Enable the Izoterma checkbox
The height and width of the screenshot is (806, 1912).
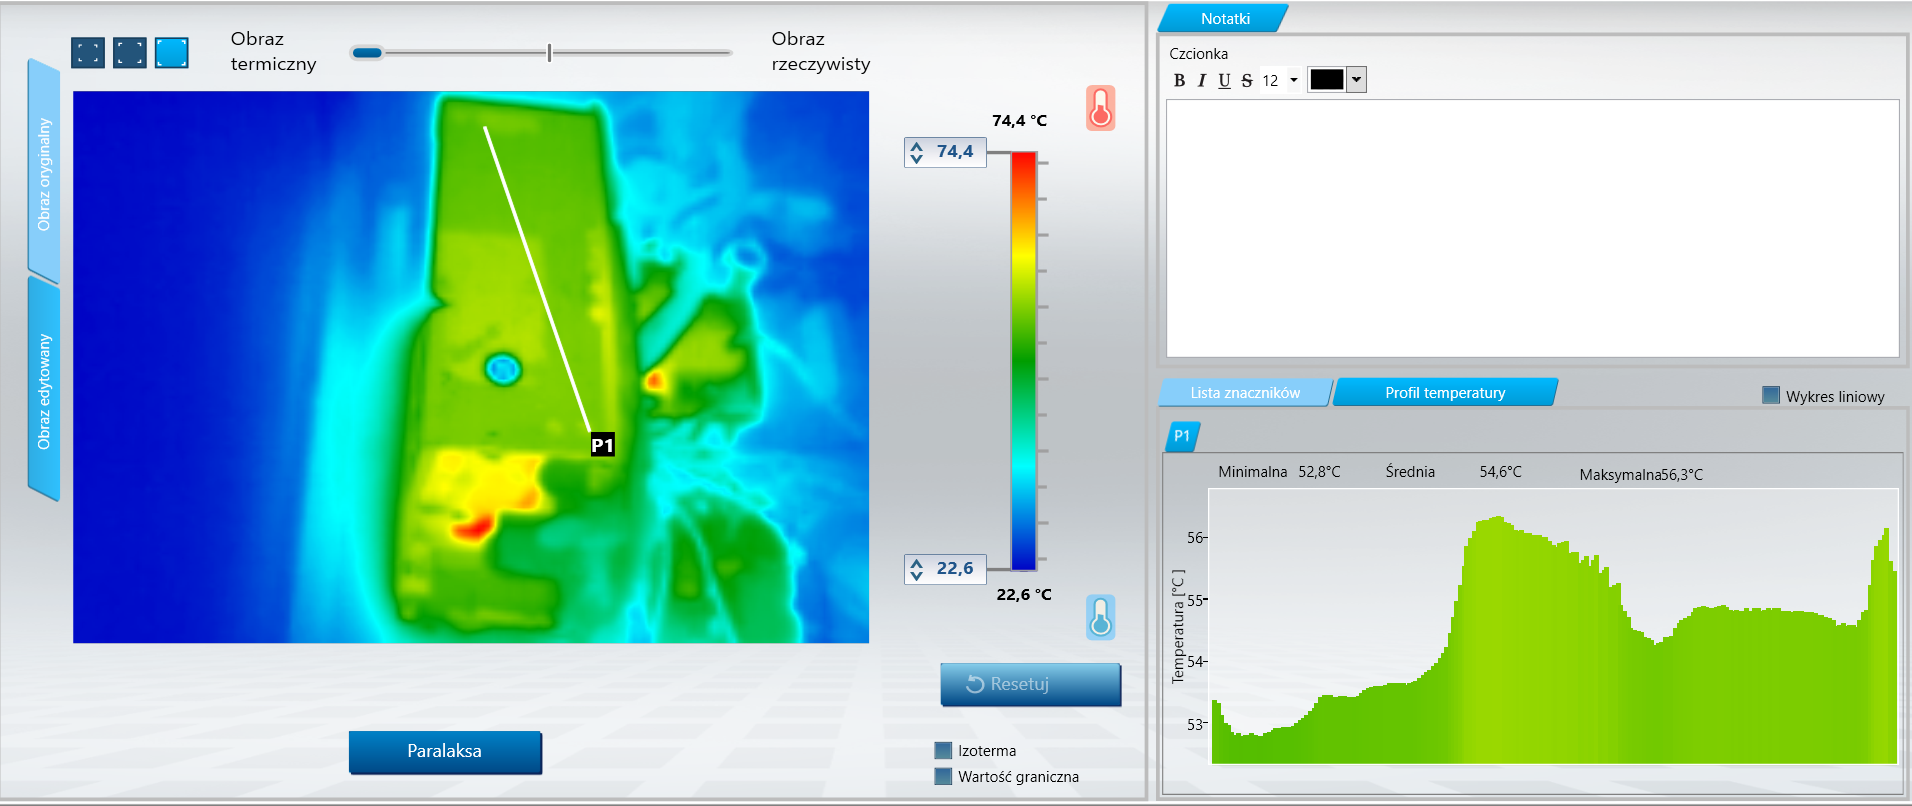(943, 750)
